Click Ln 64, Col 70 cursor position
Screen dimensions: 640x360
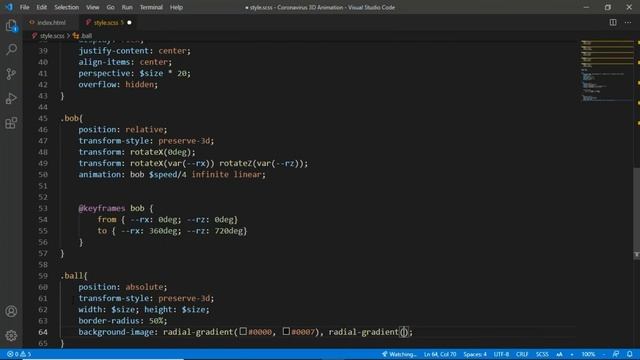pos(440,354)
